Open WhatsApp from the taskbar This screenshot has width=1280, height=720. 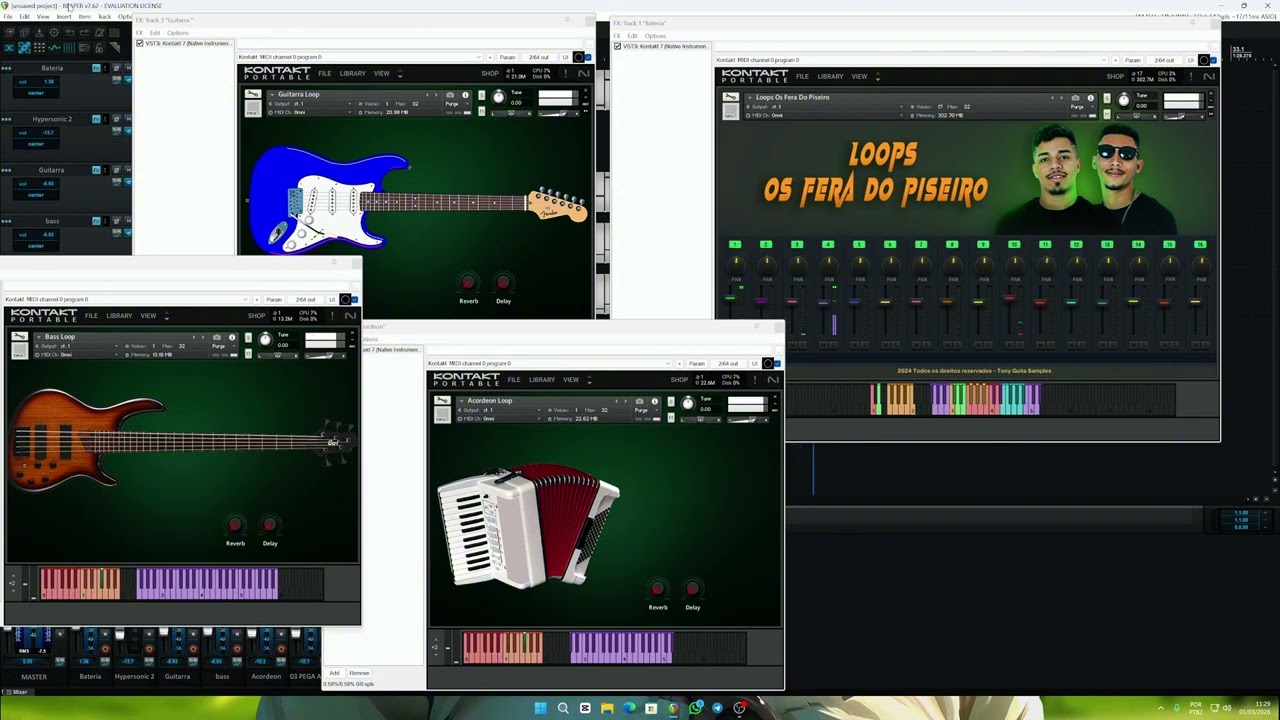[x=695, y=708]
